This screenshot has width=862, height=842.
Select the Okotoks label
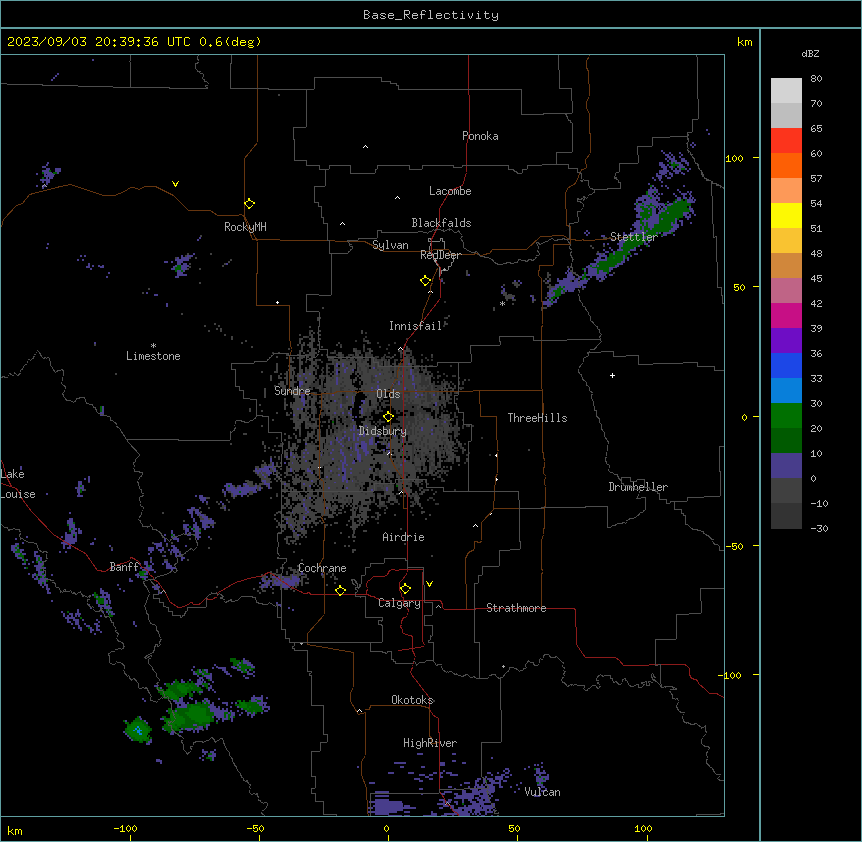pyautogui.click(x=412, y=700)
